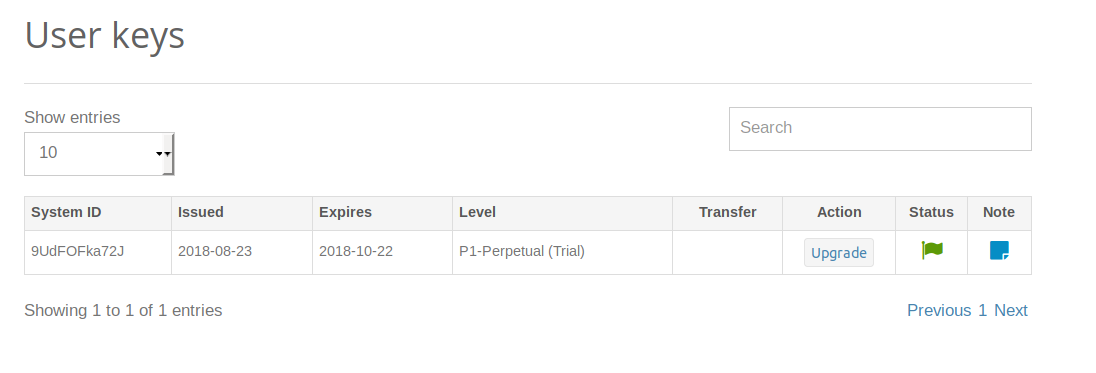
Task: Sort by Action column header
Action: (x=839, y=213)
